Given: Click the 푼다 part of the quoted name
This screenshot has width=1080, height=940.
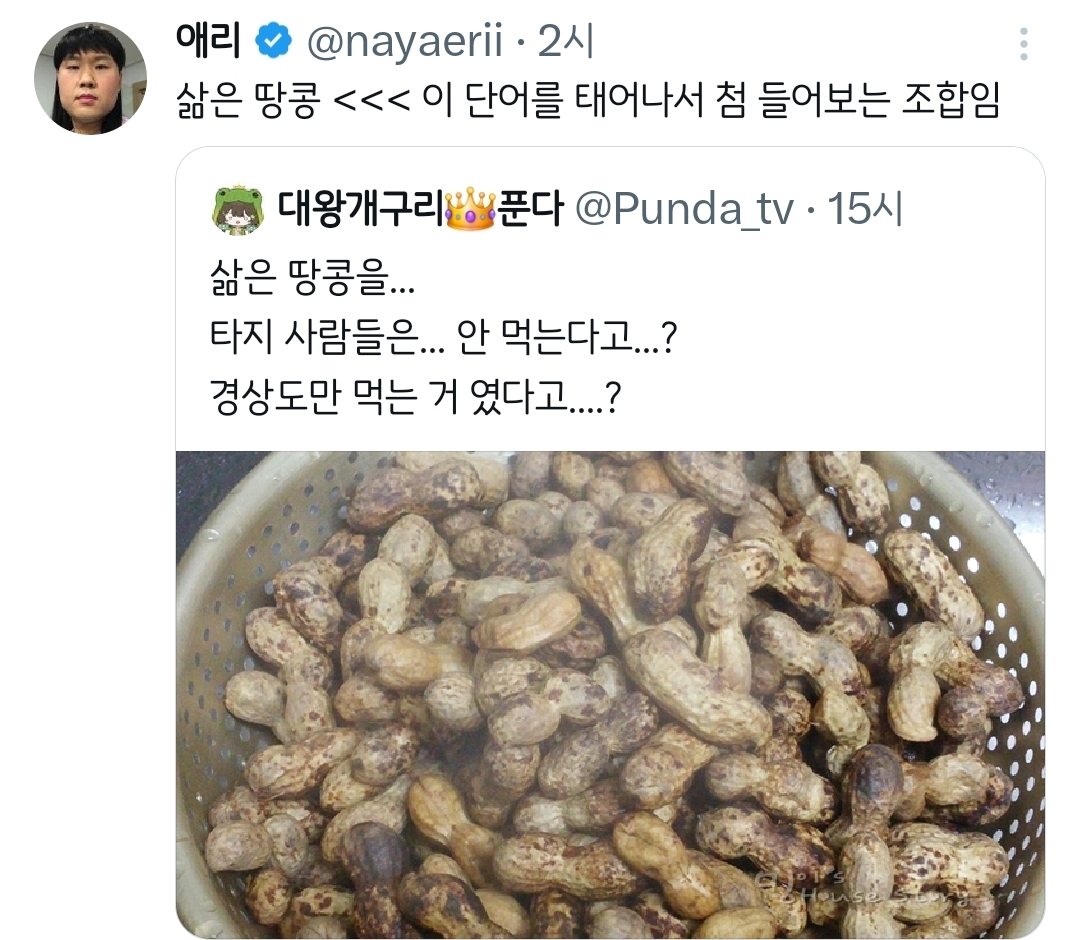Looking at the screenshot, I should [530, 209].
